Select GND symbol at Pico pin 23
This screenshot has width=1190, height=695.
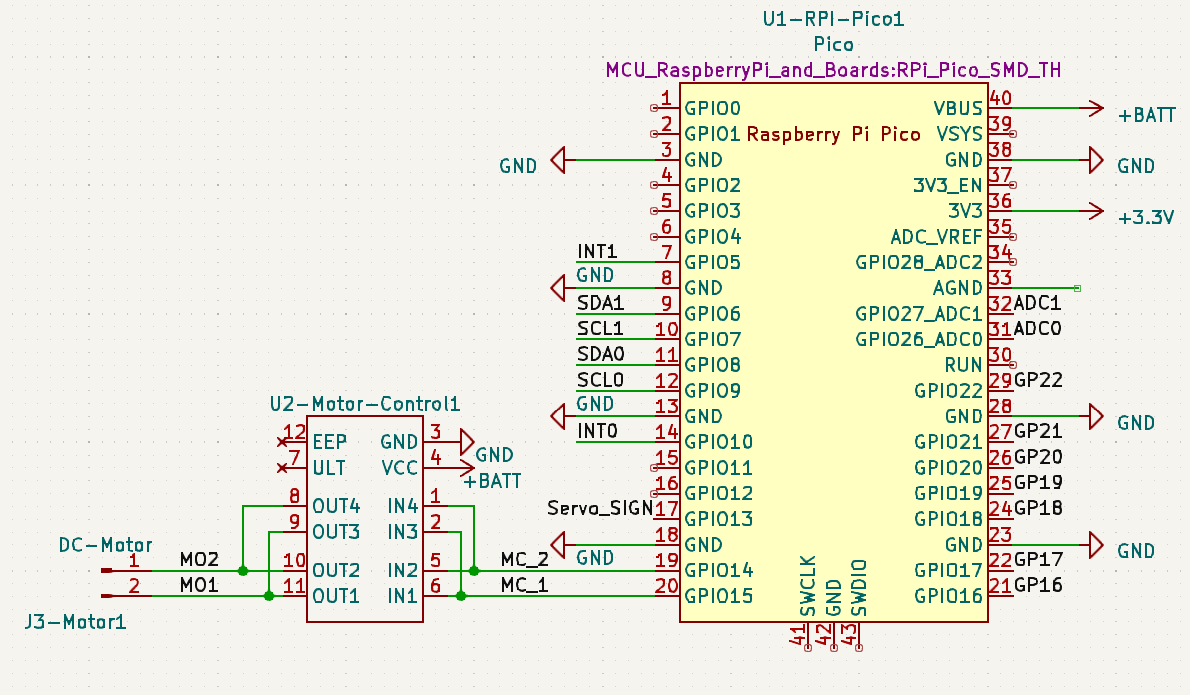pos(1096,544)
